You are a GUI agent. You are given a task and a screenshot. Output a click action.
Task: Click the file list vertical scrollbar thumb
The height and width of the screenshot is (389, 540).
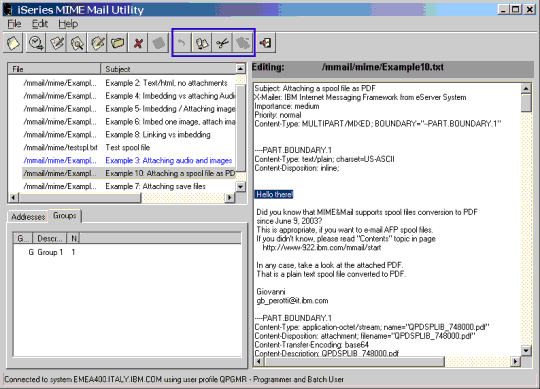coord(240,128)
